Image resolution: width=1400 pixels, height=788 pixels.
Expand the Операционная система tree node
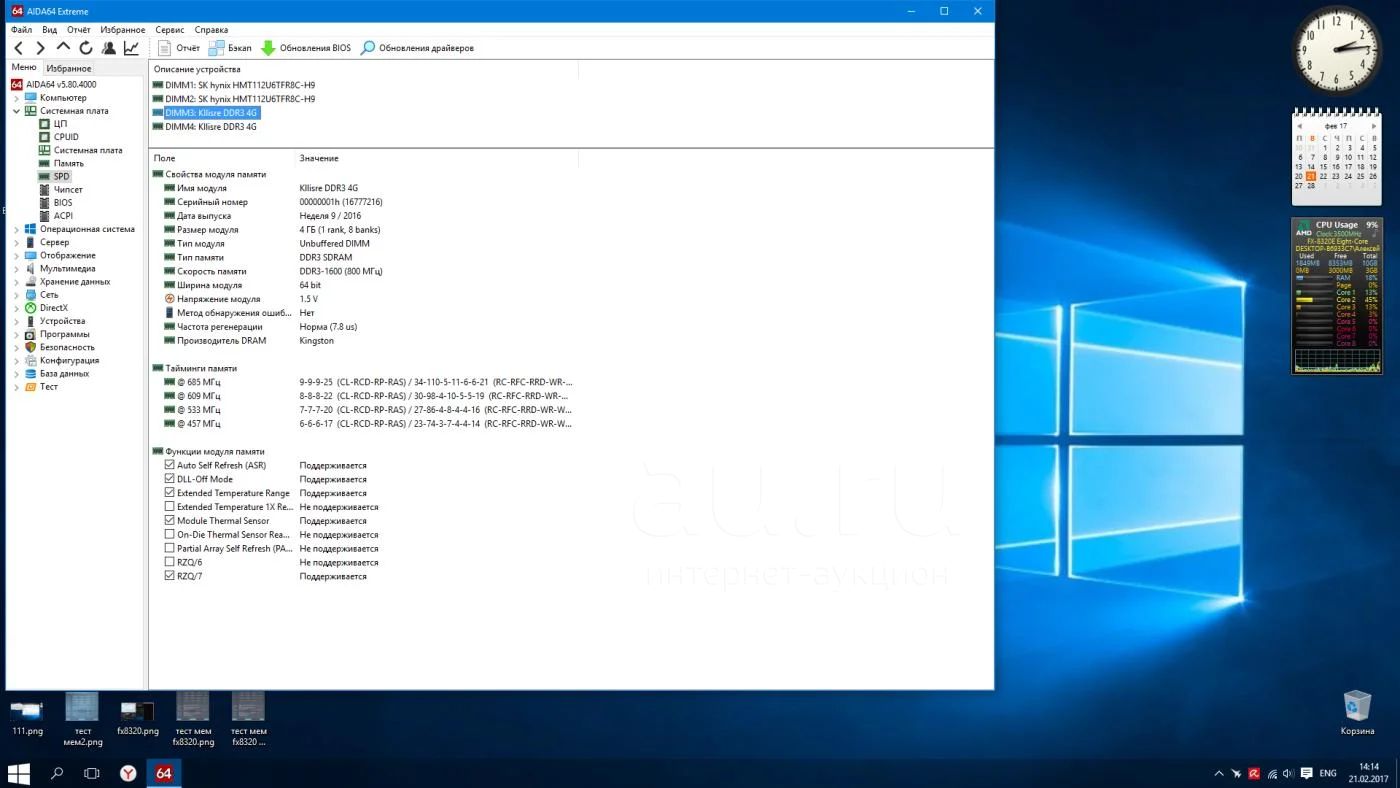[17, 229]
